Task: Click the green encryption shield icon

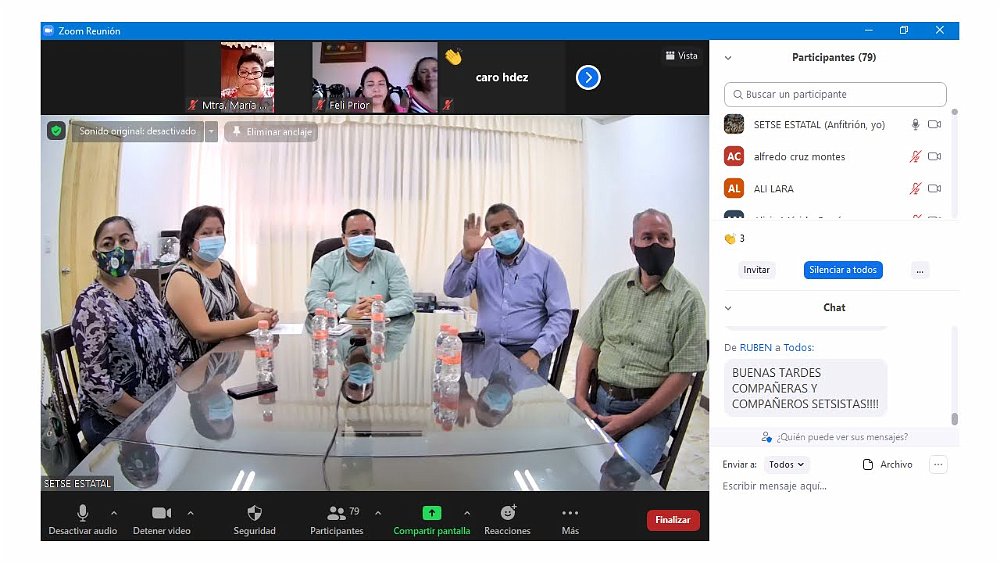Action: tap(57, 131)
